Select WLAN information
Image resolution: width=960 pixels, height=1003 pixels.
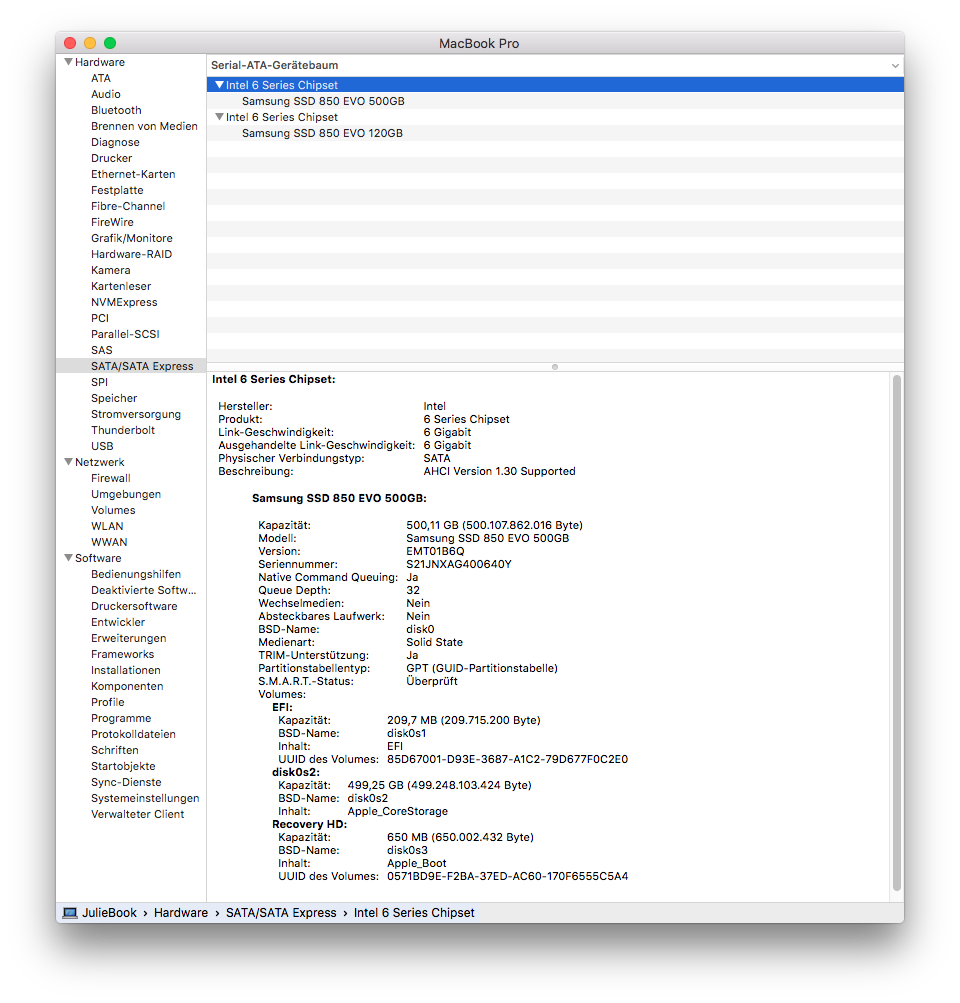point(107,526)
